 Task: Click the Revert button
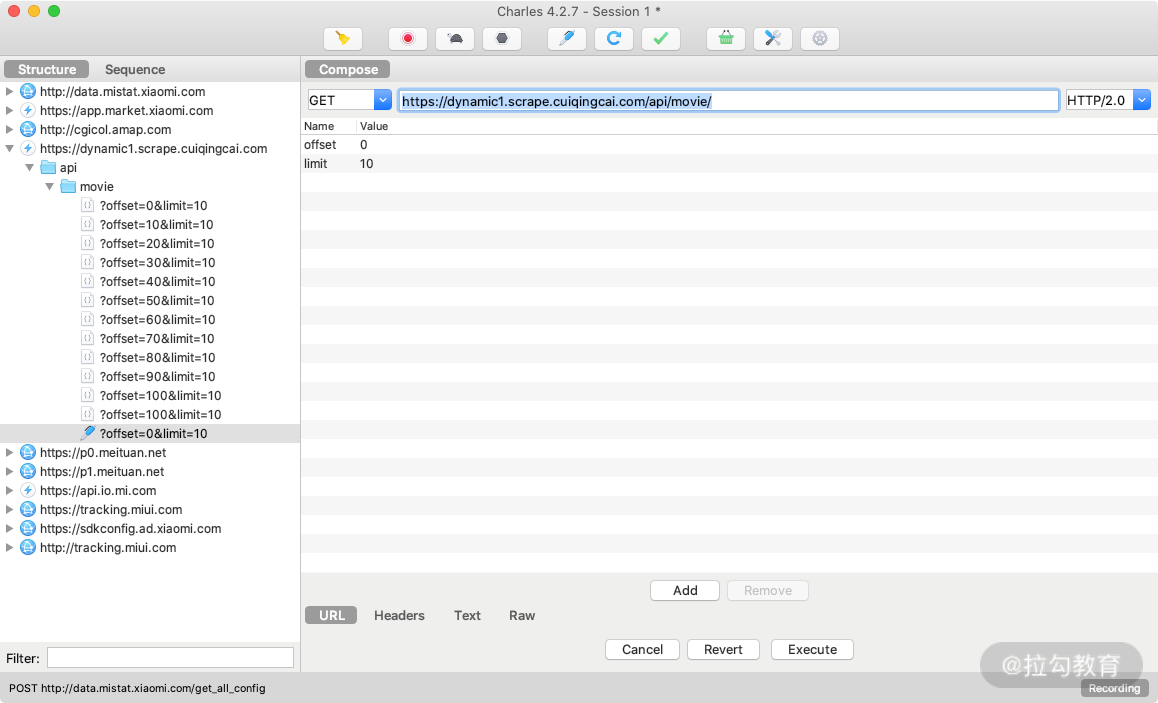[x=723, y=650]
